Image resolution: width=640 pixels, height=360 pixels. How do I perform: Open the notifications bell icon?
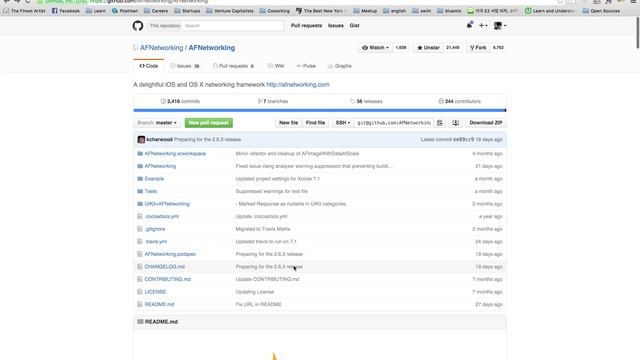469,25
